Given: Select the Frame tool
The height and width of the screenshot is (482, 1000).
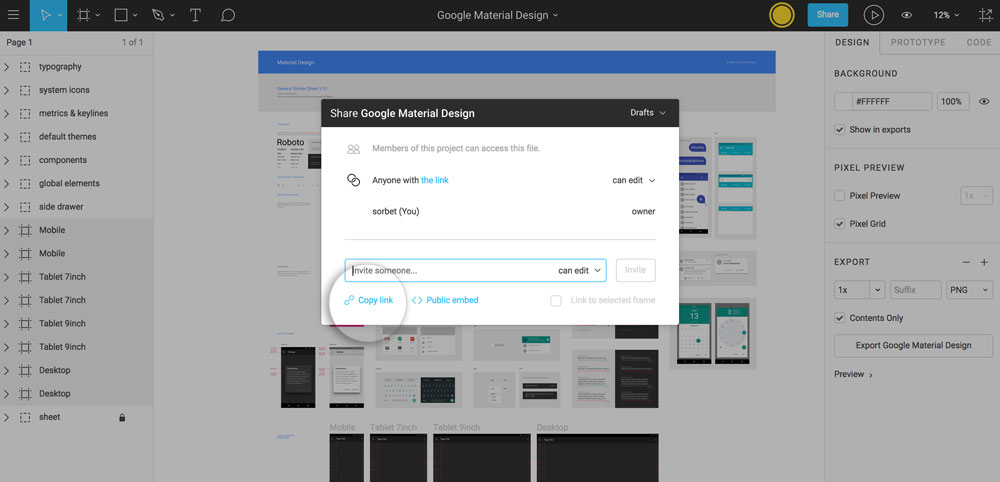Looking at the screenshot, I should [x=83, y=15].
